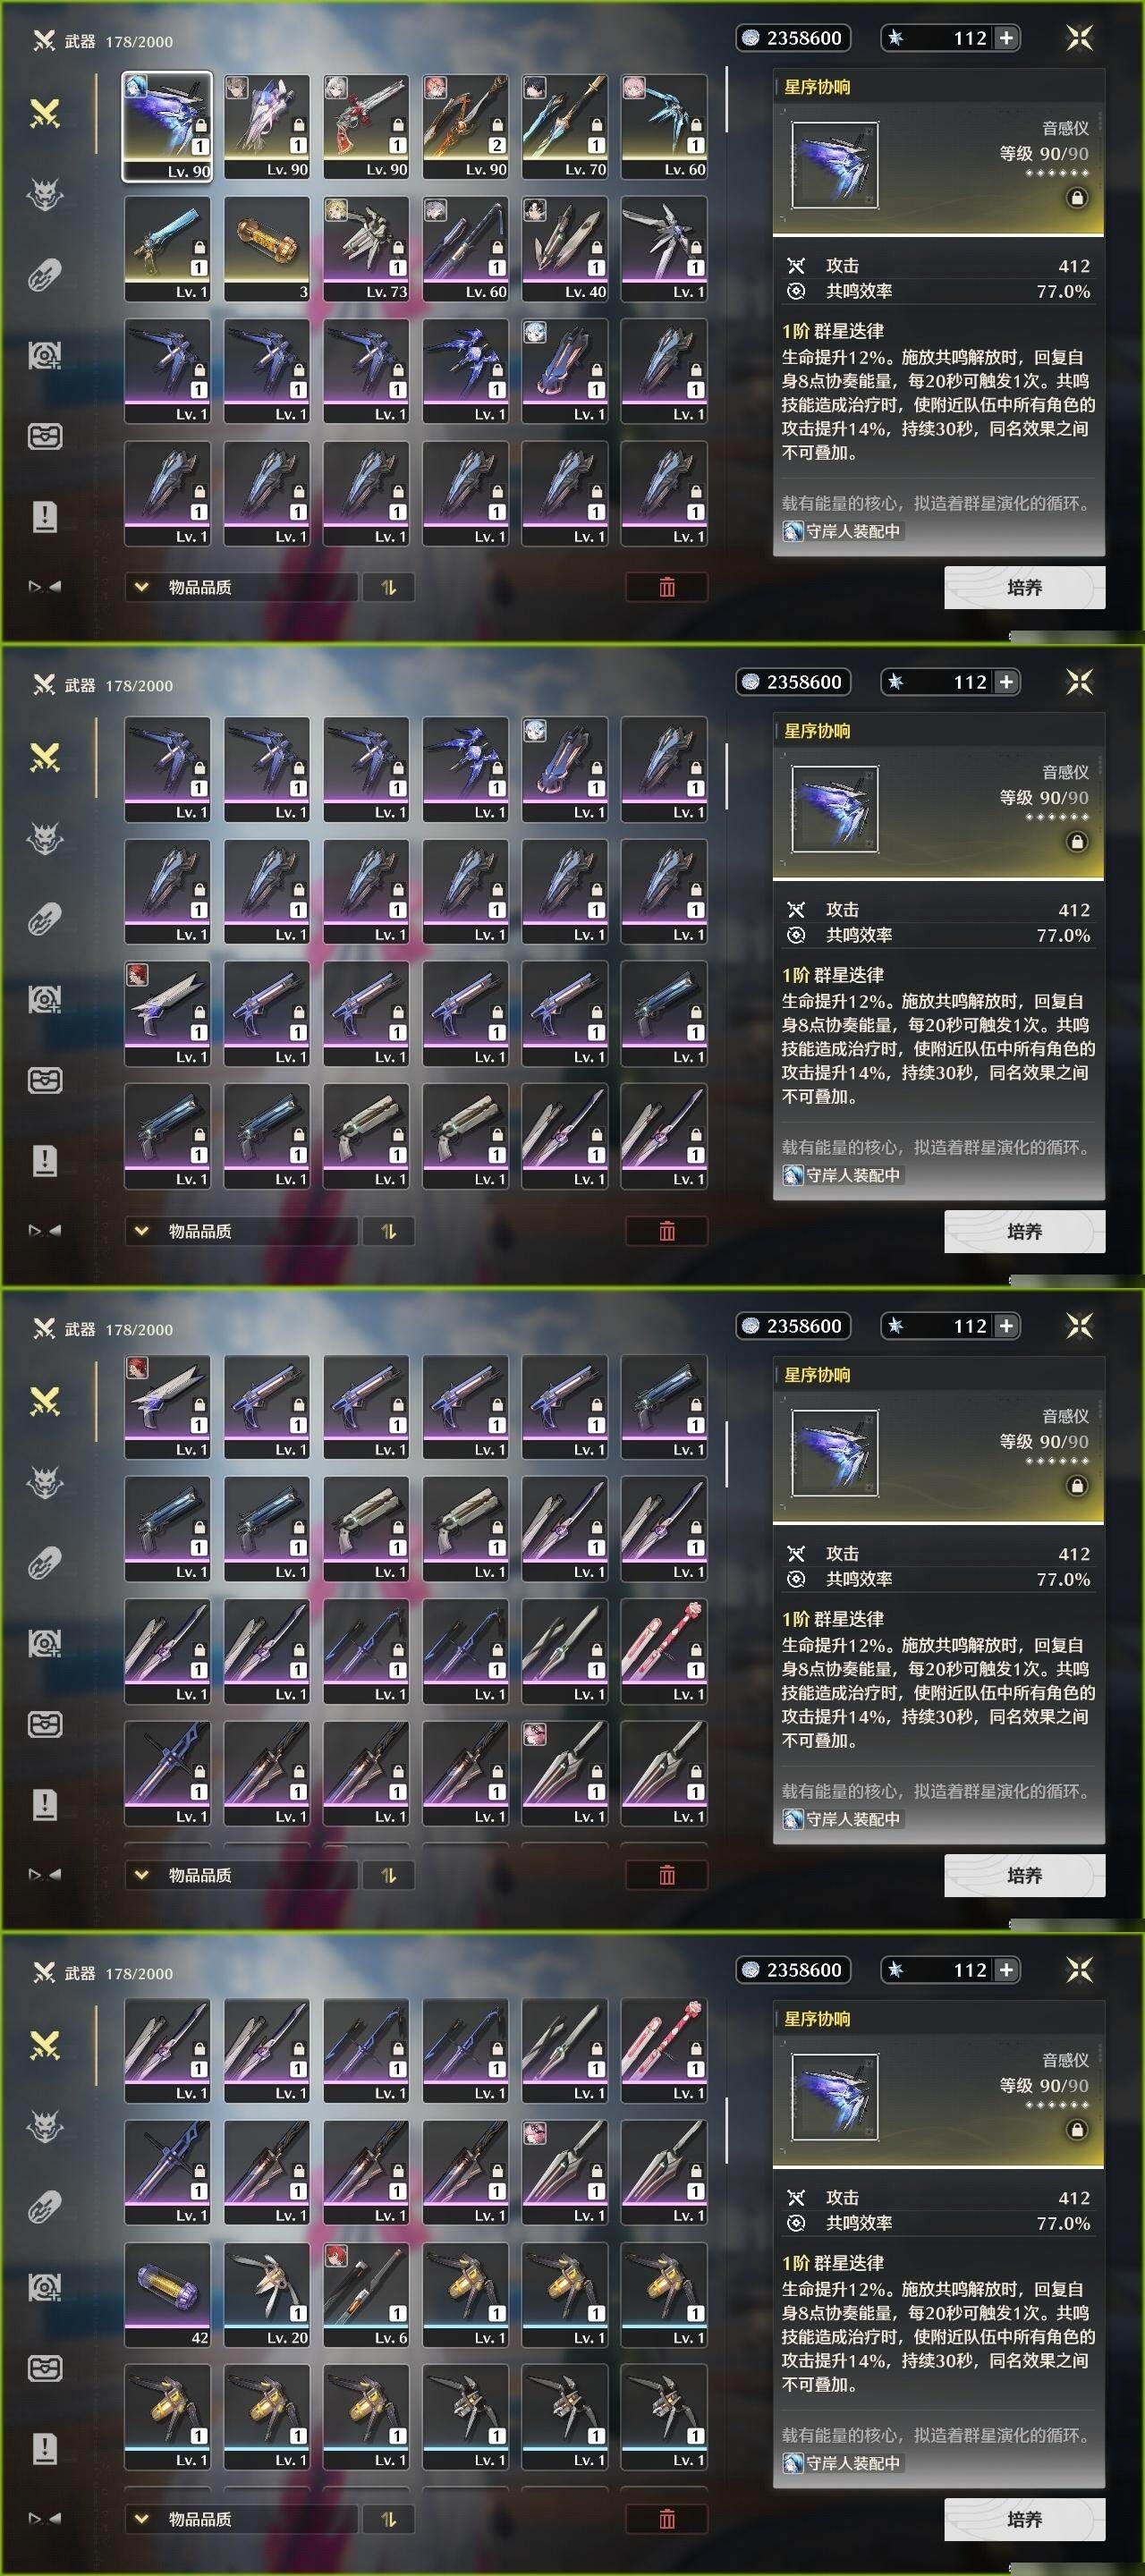Viewport: 1145px width, 2576px height.
Task: Toggle the lock on 星序协响 in the topmost details panel
Action: pyautogui.click(x=1077, y=198)
